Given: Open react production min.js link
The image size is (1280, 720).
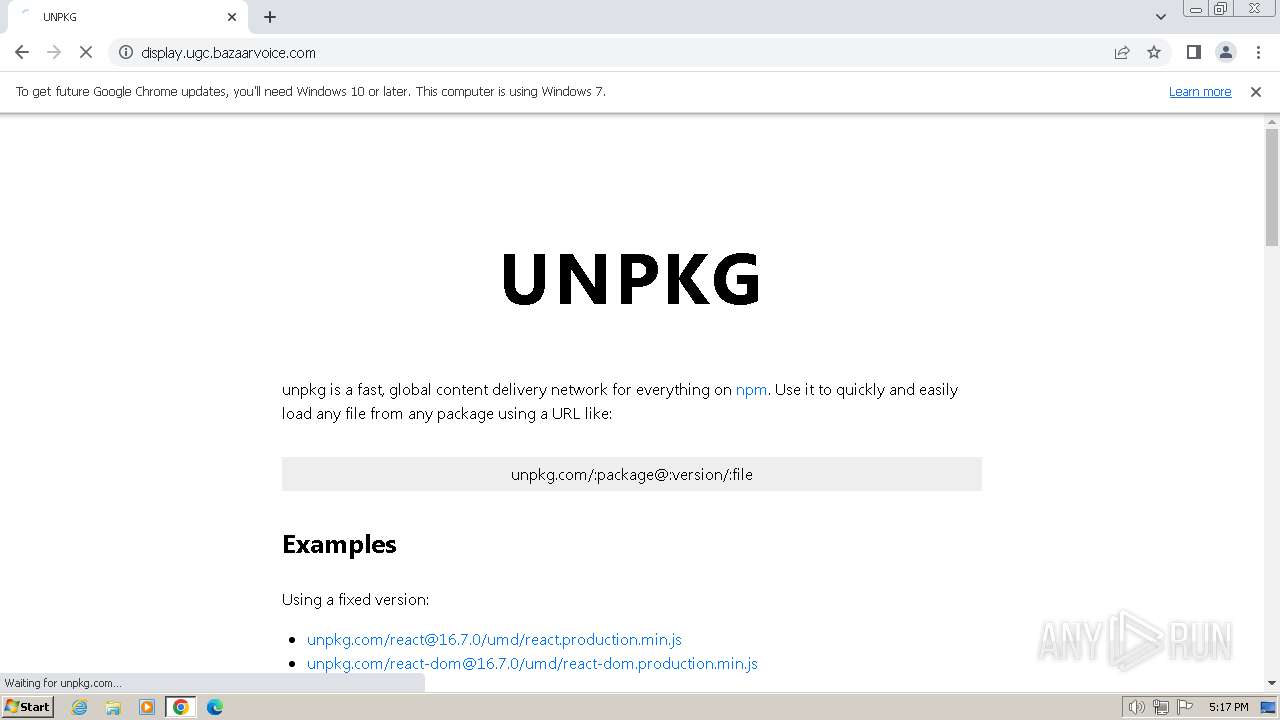Looking at the screenshot, I should tap(494, 639).
